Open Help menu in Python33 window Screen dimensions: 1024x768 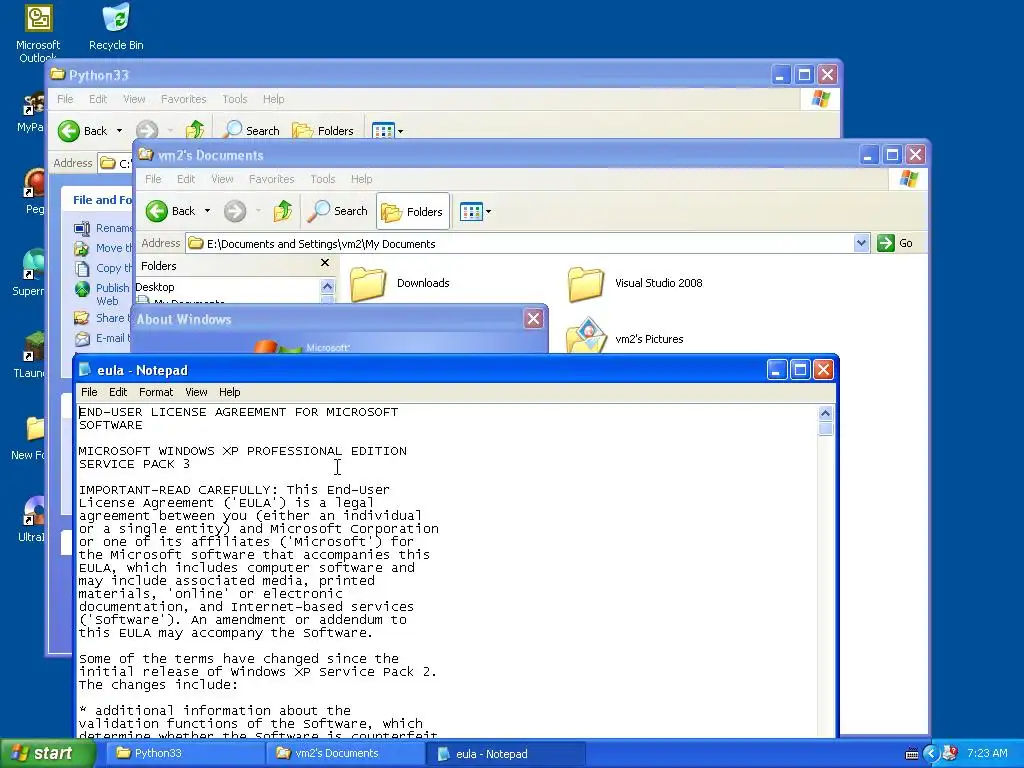coord(273,99)
